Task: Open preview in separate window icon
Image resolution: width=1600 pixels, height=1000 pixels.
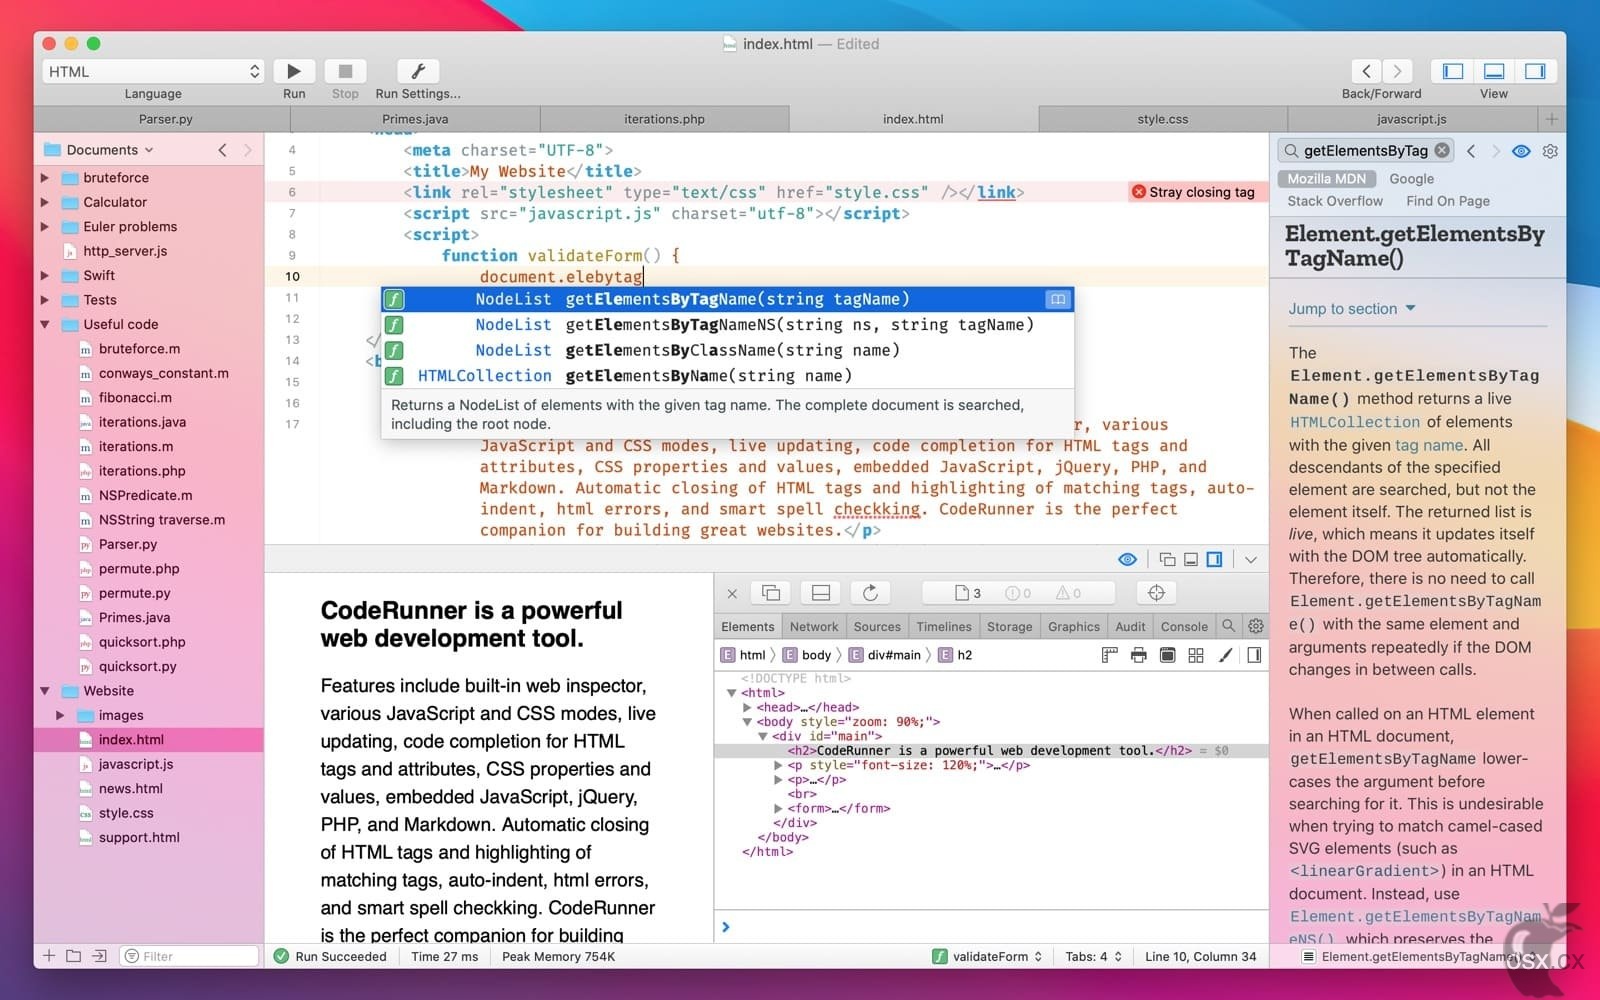Action: point(1167,559)
